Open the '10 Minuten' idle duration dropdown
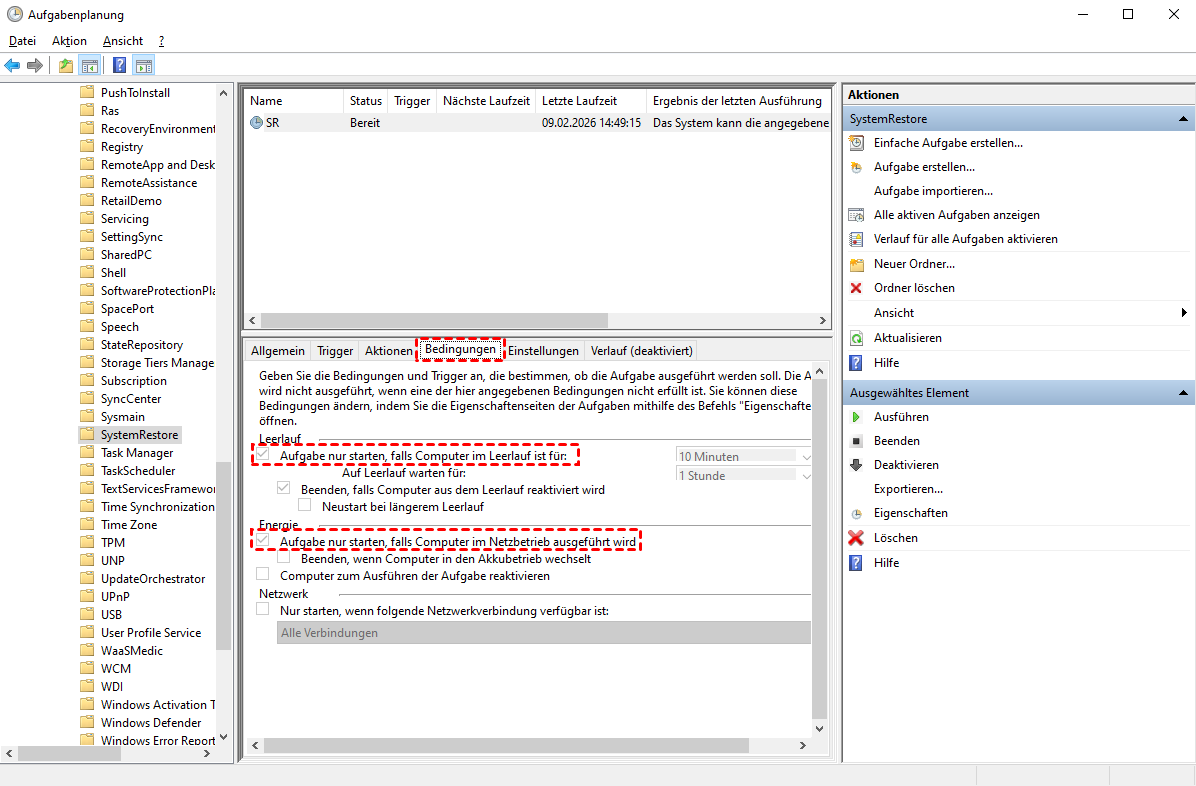Image resolution: width=1196 pixels, height=786 pixels. click(745, 456)
